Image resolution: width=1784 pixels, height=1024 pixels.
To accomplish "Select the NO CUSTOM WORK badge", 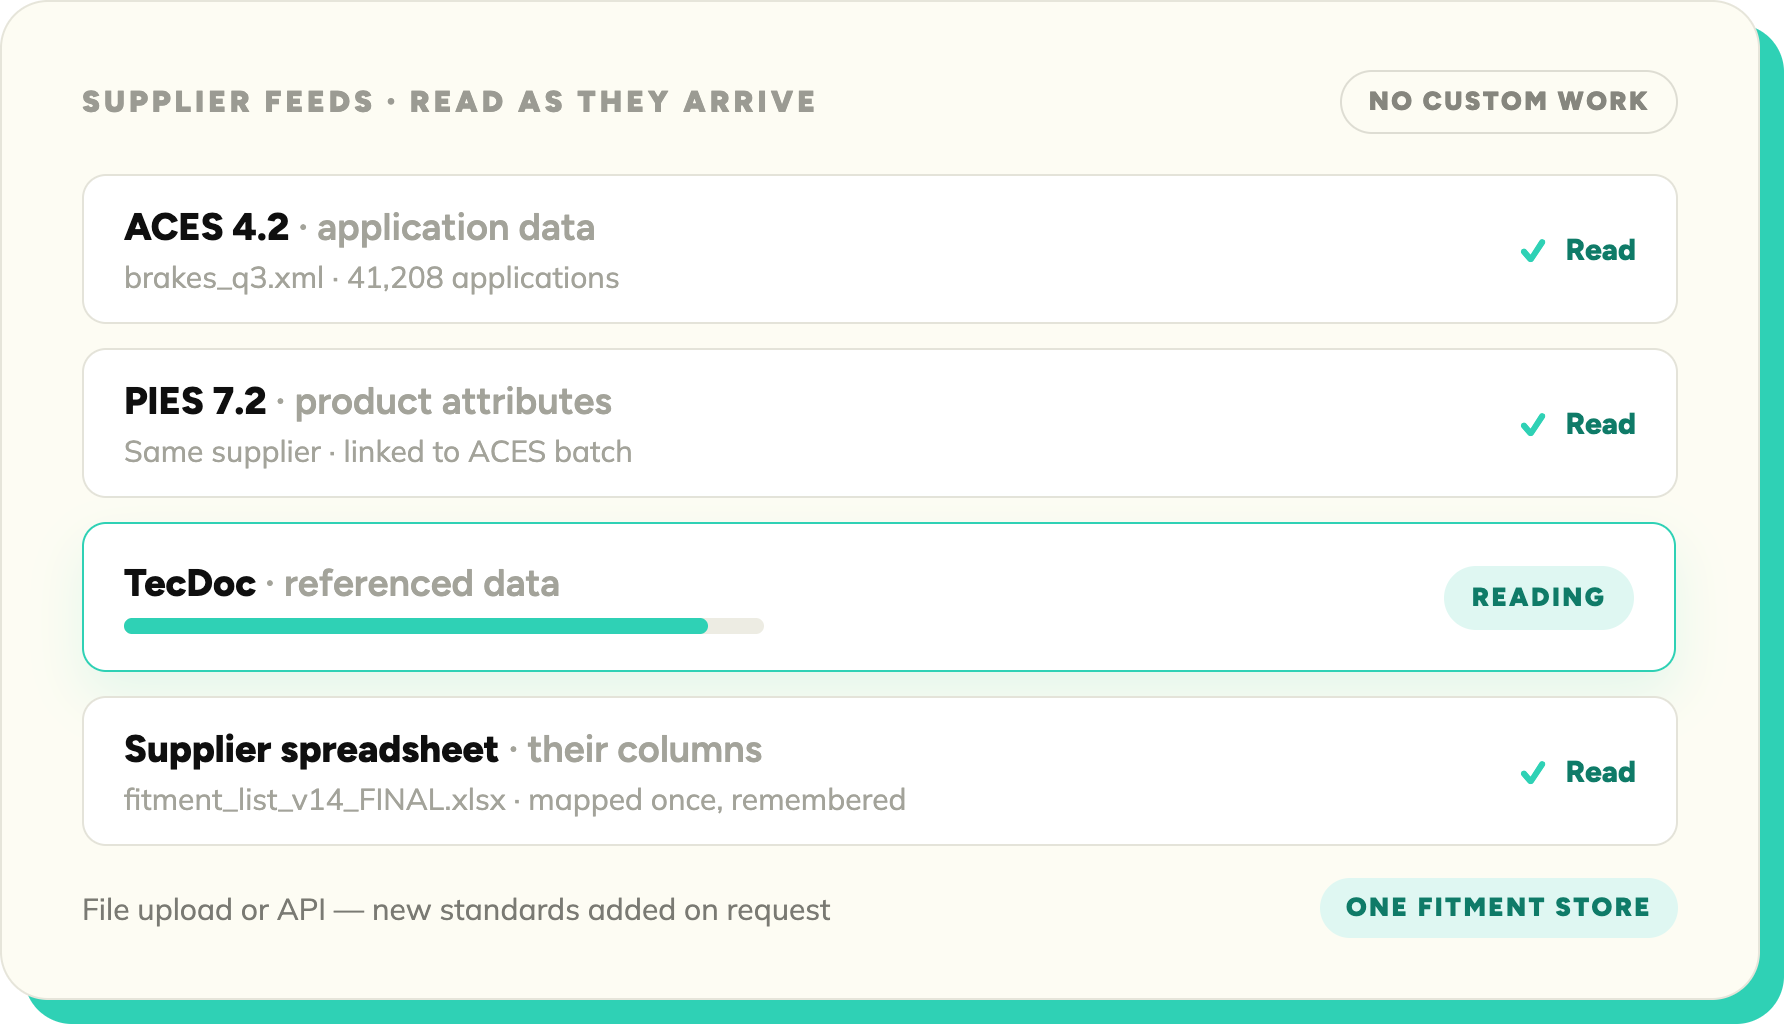I will (1508, 101).
